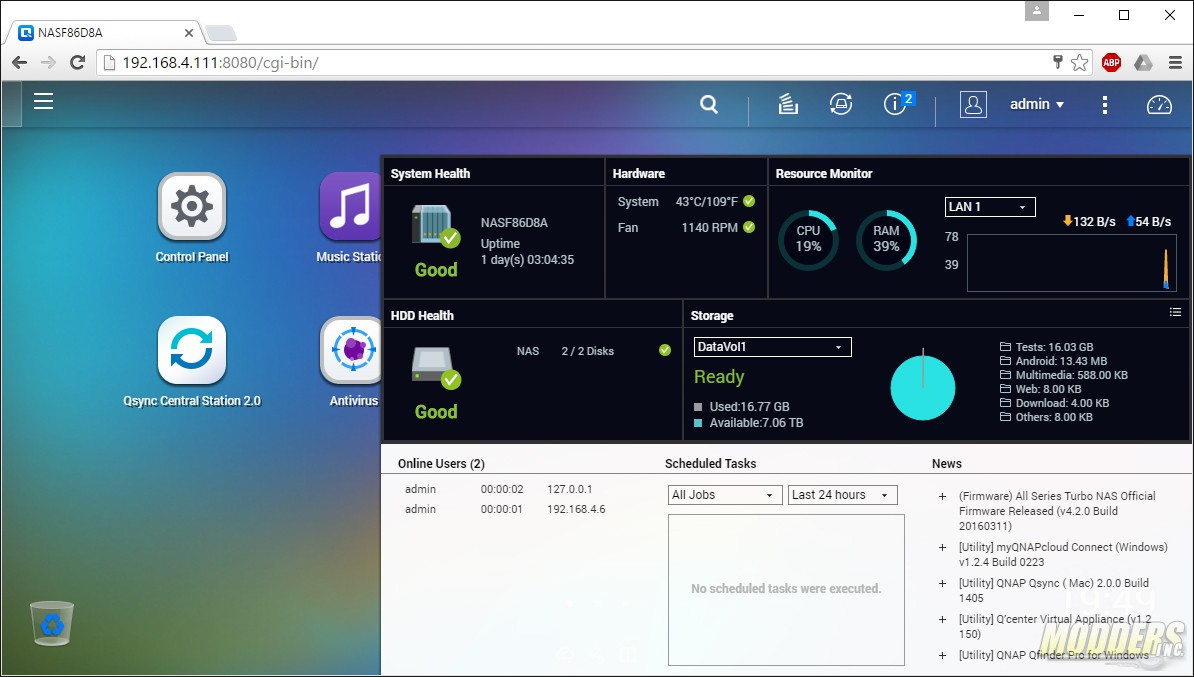Click the Storage panel header
The image size is (1194, 677).
[x=712, y=315]
